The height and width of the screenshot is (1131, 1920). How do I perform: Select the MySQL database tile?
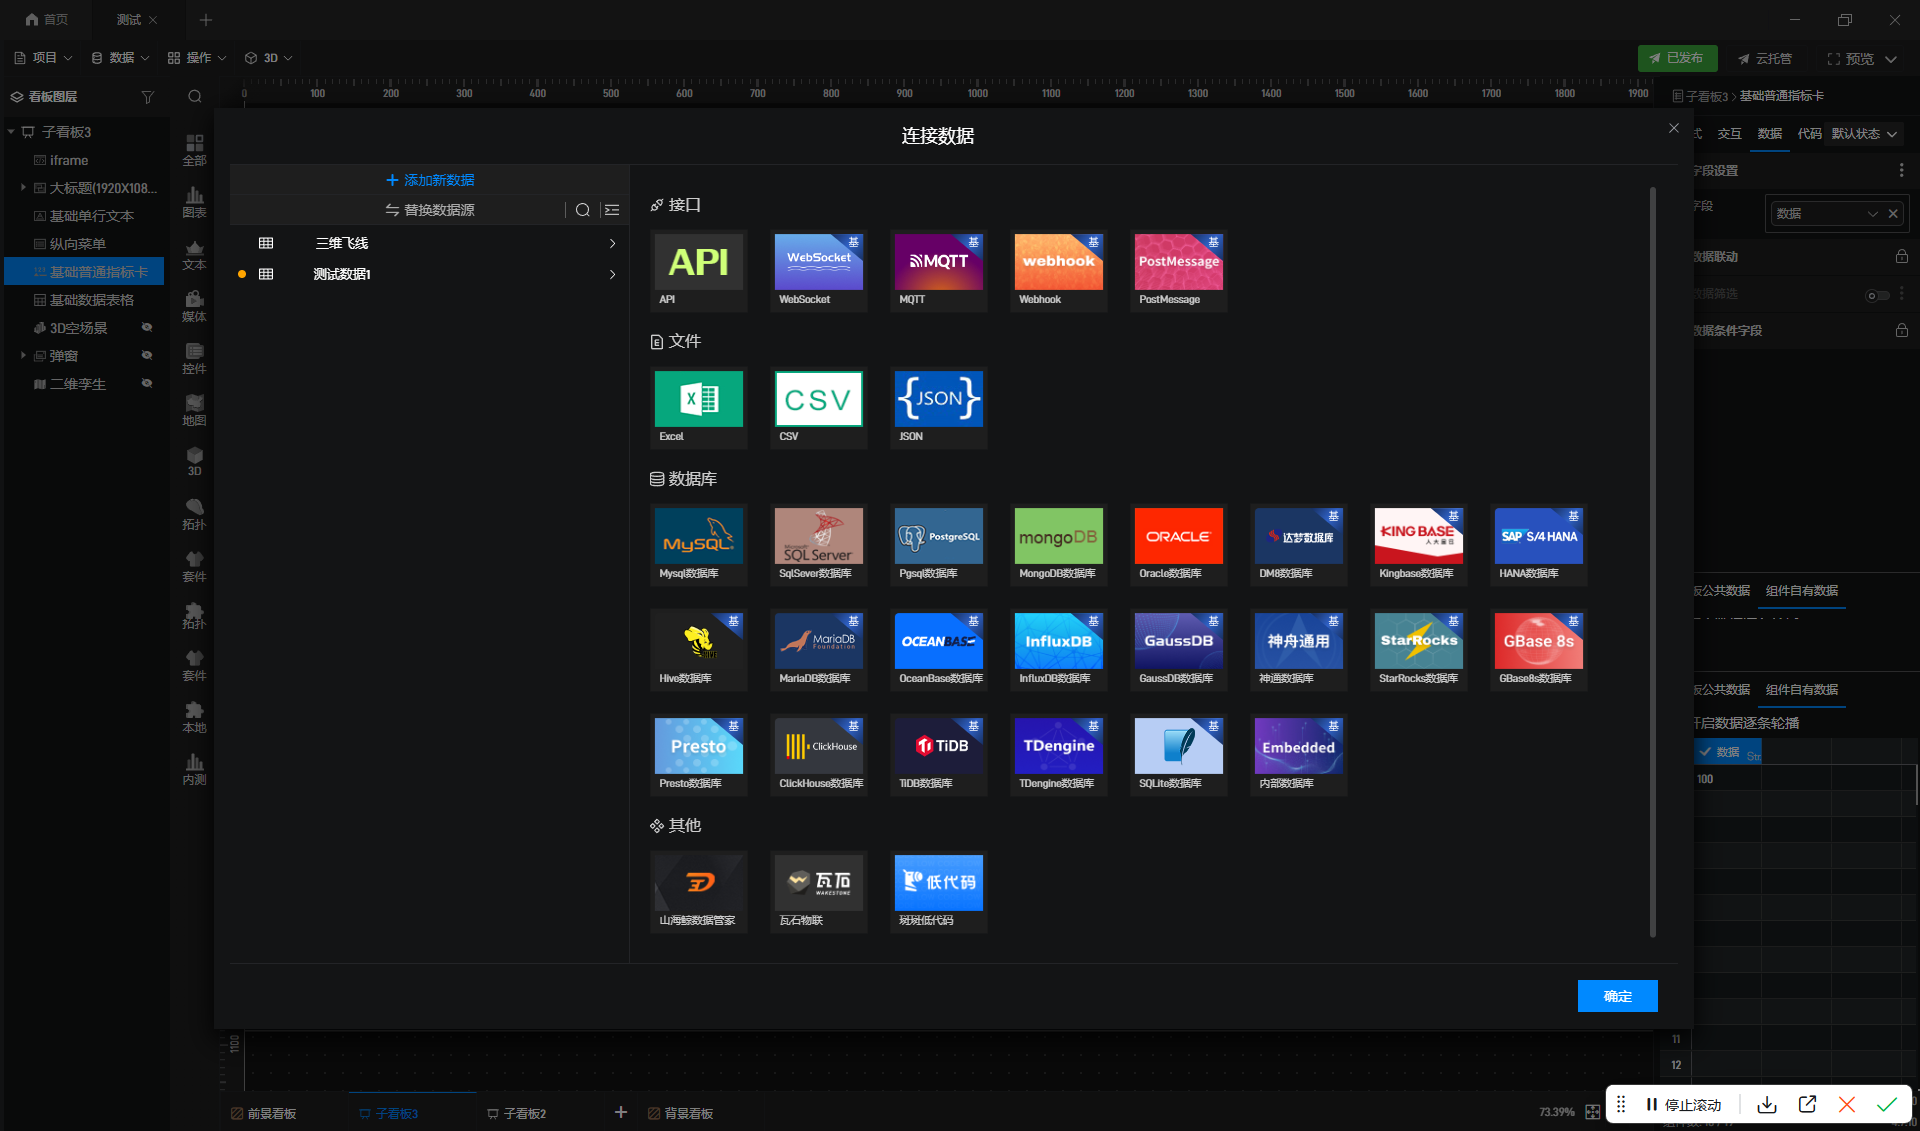[698, 544]
